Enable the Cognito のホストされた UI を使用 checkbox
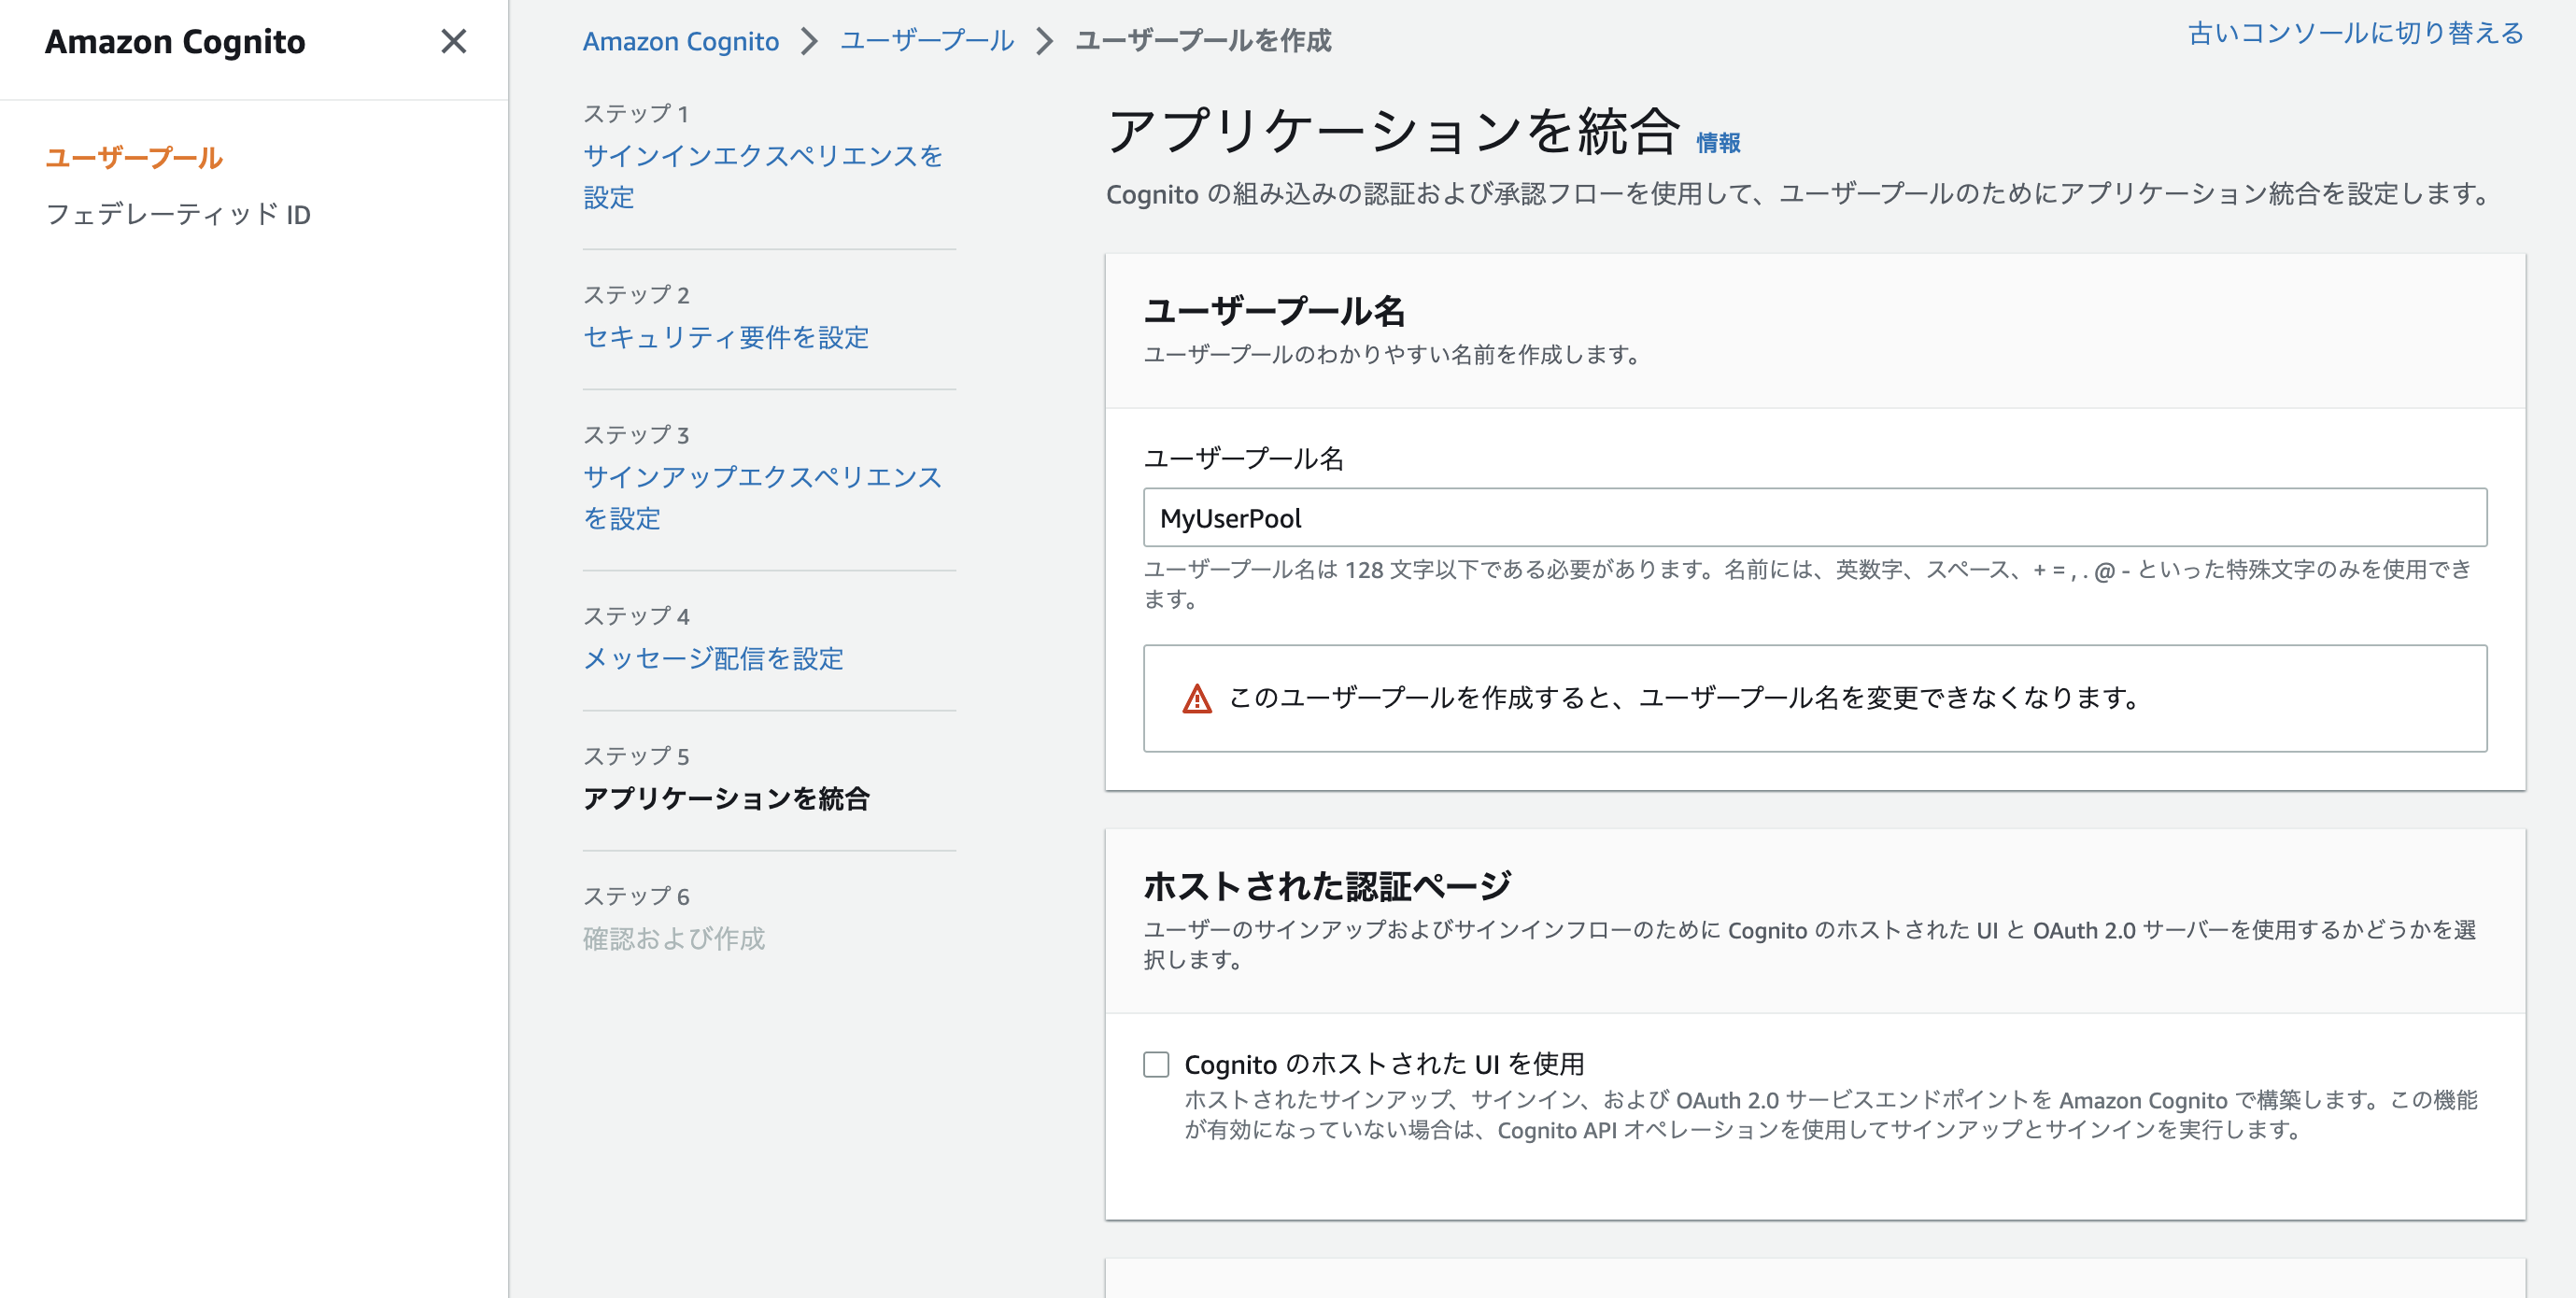 coord(1155,1065)
